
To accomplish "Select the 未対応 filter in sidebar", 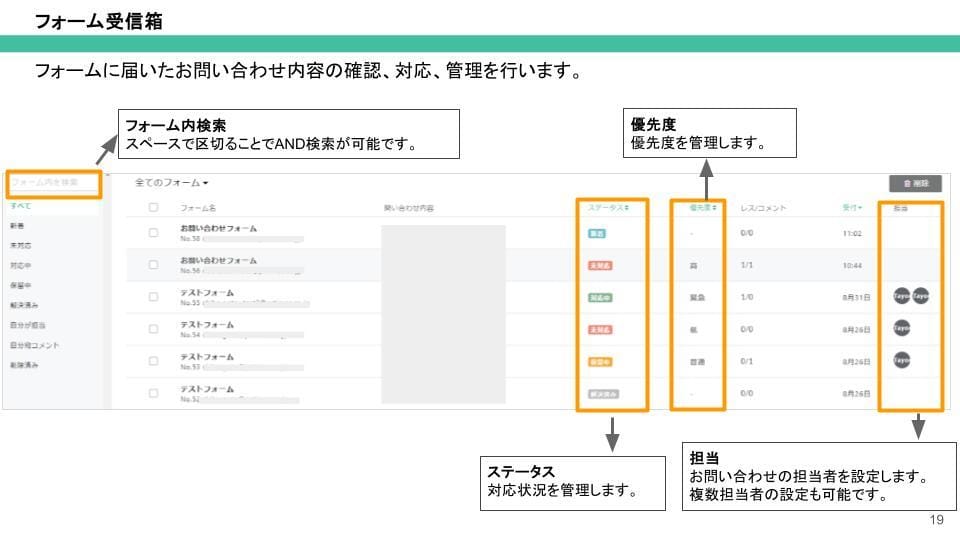I will point(20,245).
